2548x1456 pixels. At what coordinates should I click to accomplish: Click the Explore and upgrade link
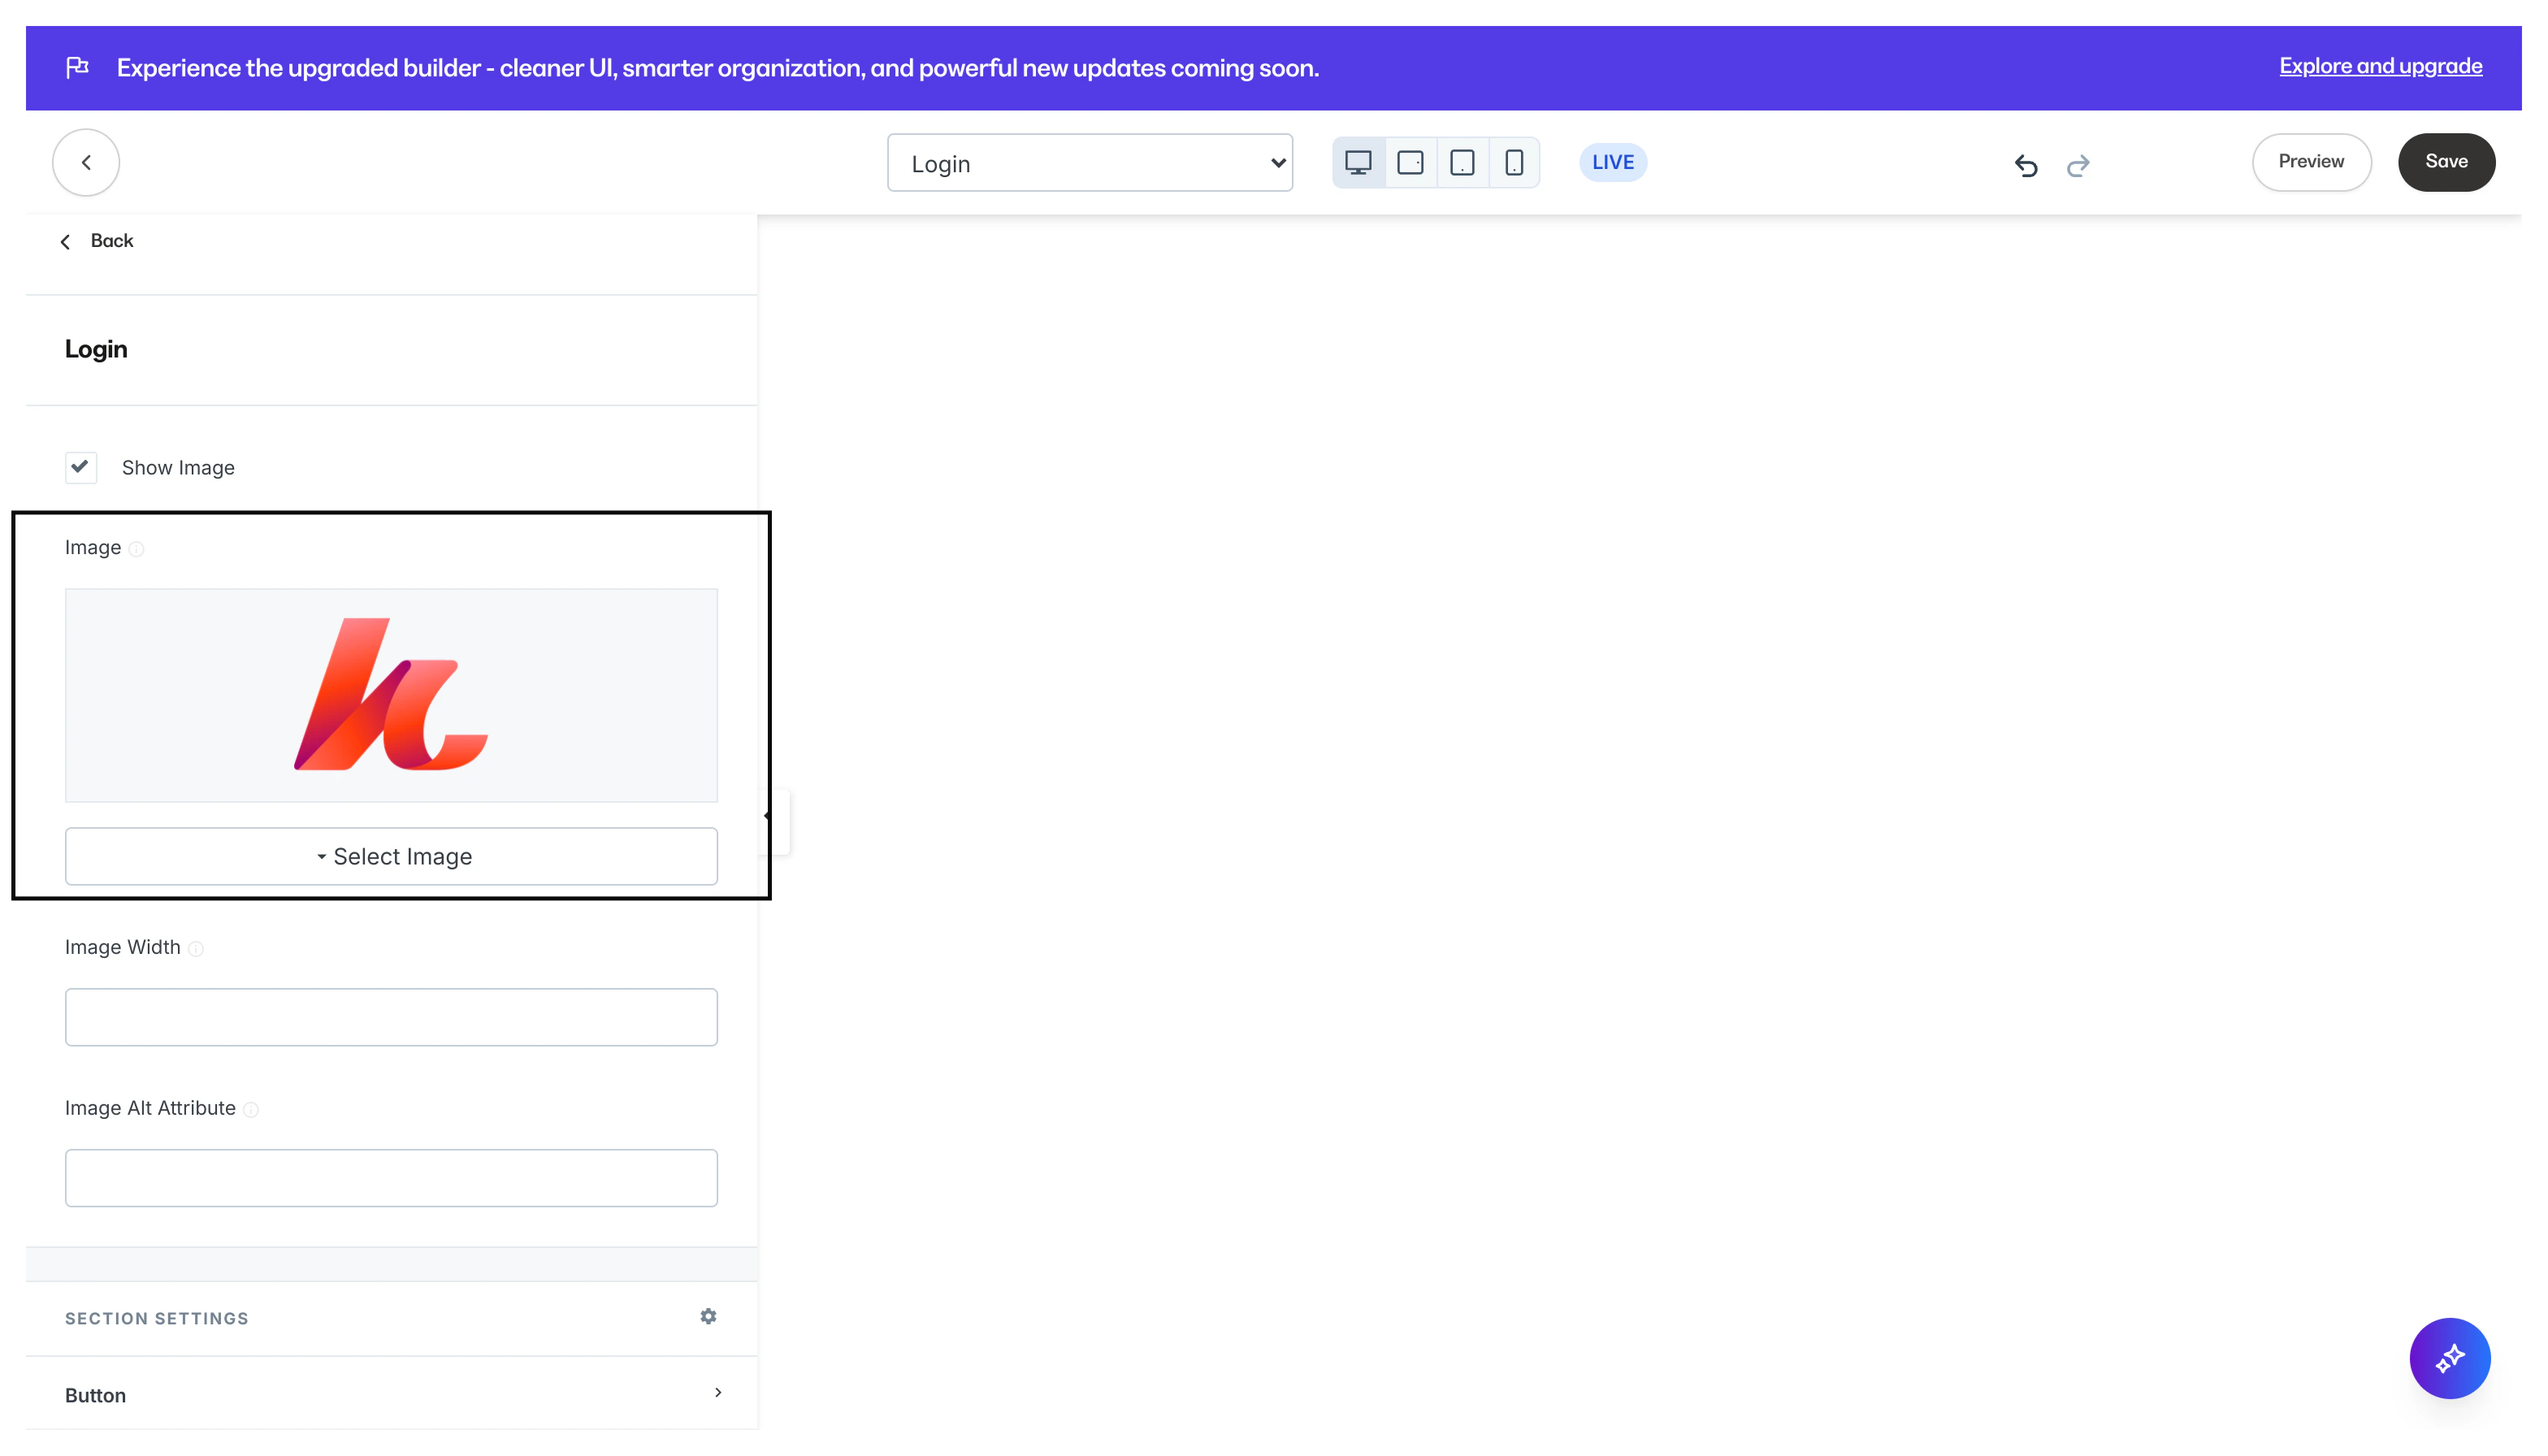(x=2380, y=66)
